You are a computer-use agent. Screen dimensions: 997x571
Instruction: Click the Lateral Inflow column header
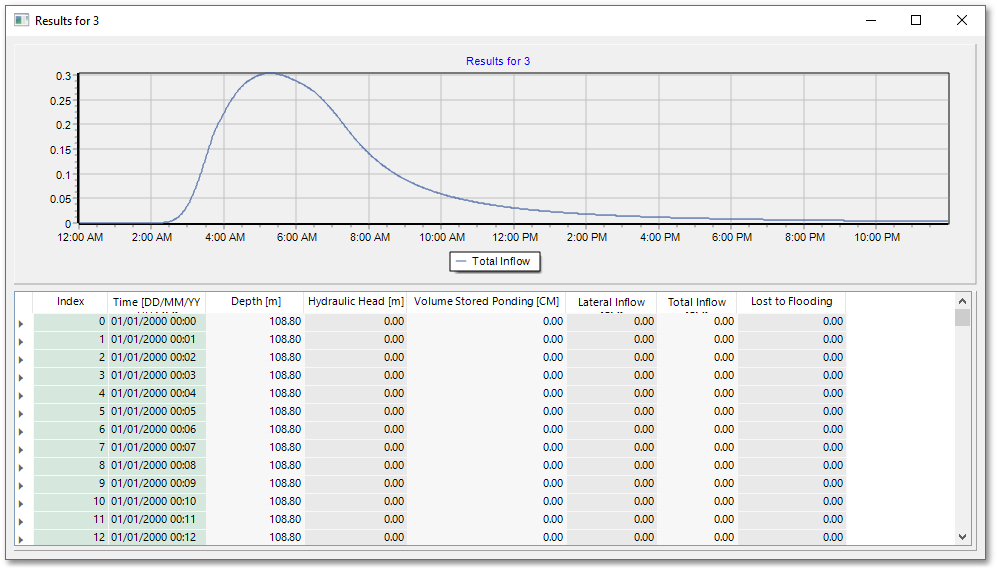(x=611, y=302)
